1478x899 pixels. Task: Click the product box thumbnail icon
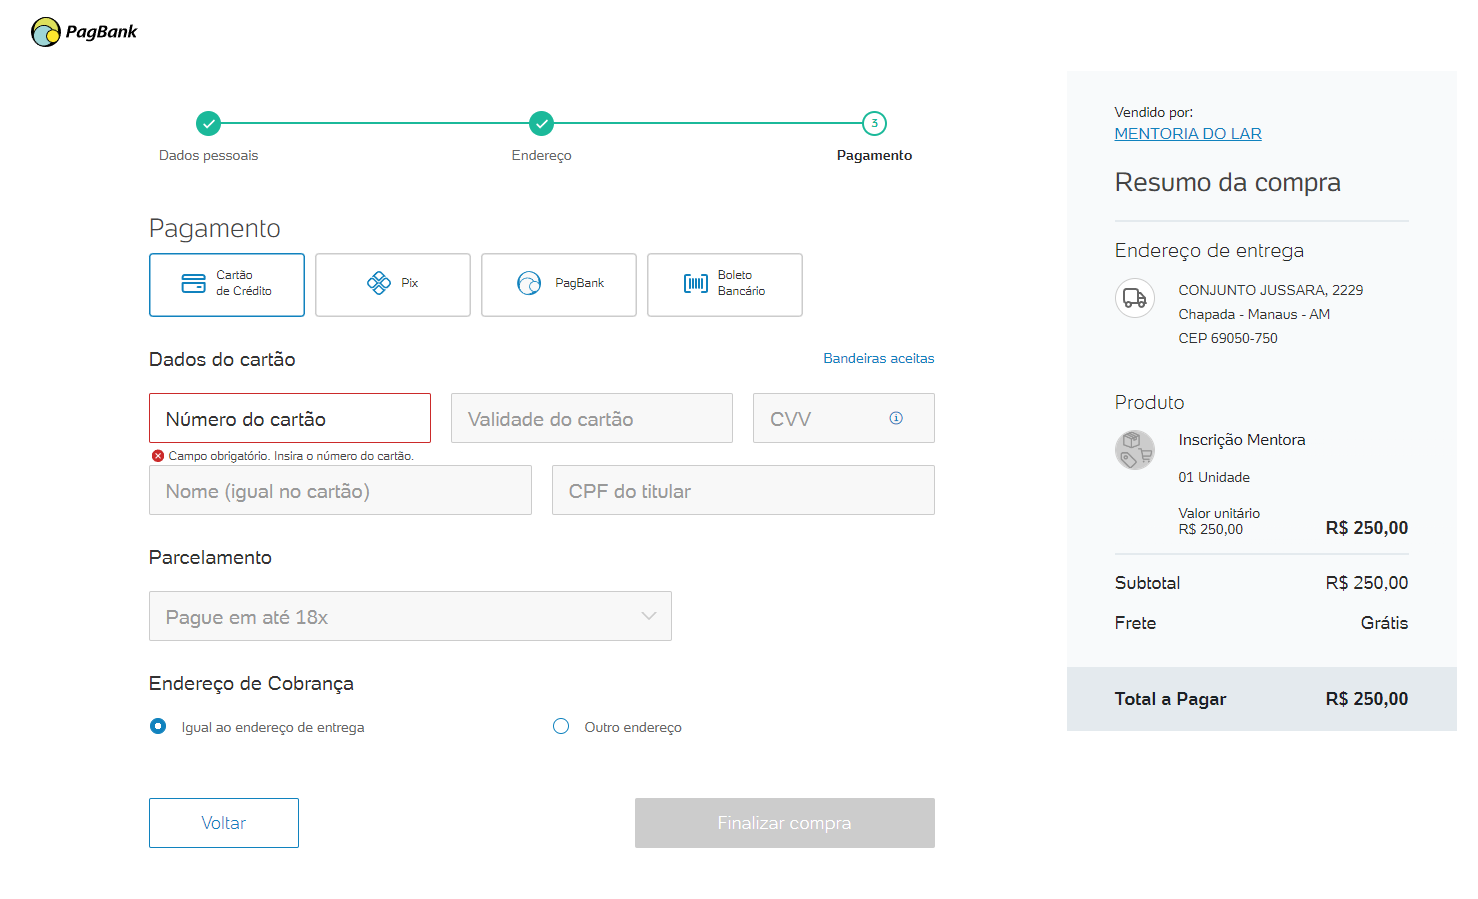(1135, 450)
